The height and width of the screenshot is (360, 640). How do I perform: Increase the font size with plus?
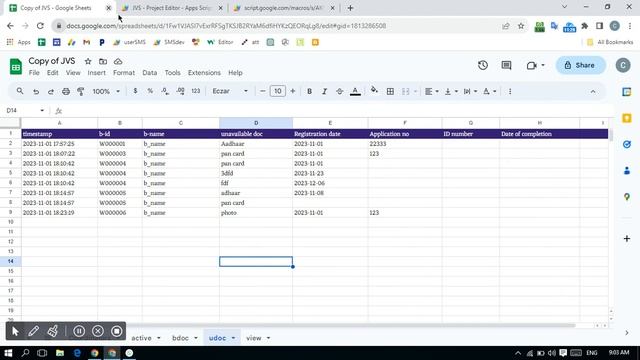click(292, 91)
